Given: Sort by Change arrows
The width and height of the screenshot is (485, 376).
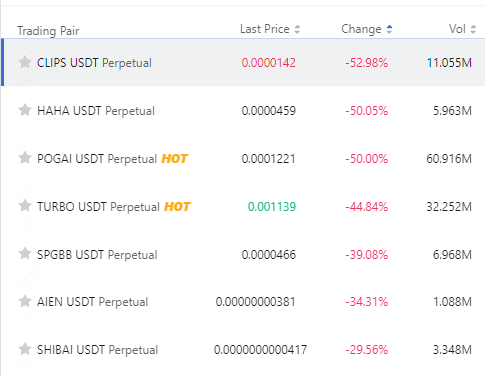Looking at the screenshot, I should [389, 29].
